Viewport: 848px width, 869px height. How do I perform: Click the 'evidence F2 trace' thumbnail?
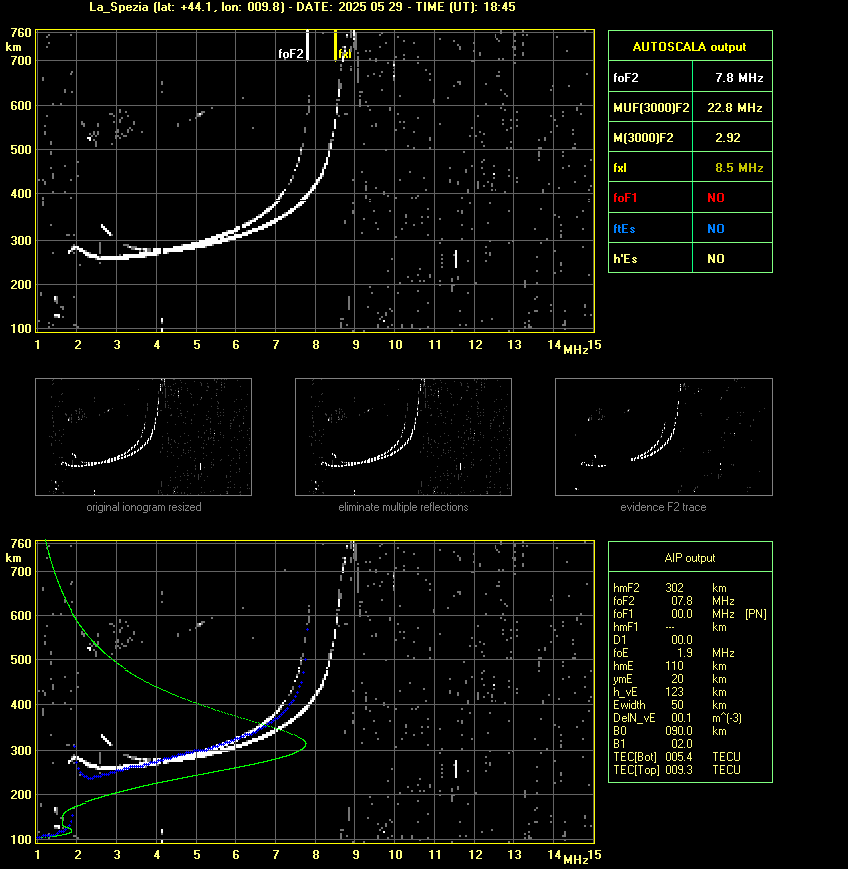point(664,437)
